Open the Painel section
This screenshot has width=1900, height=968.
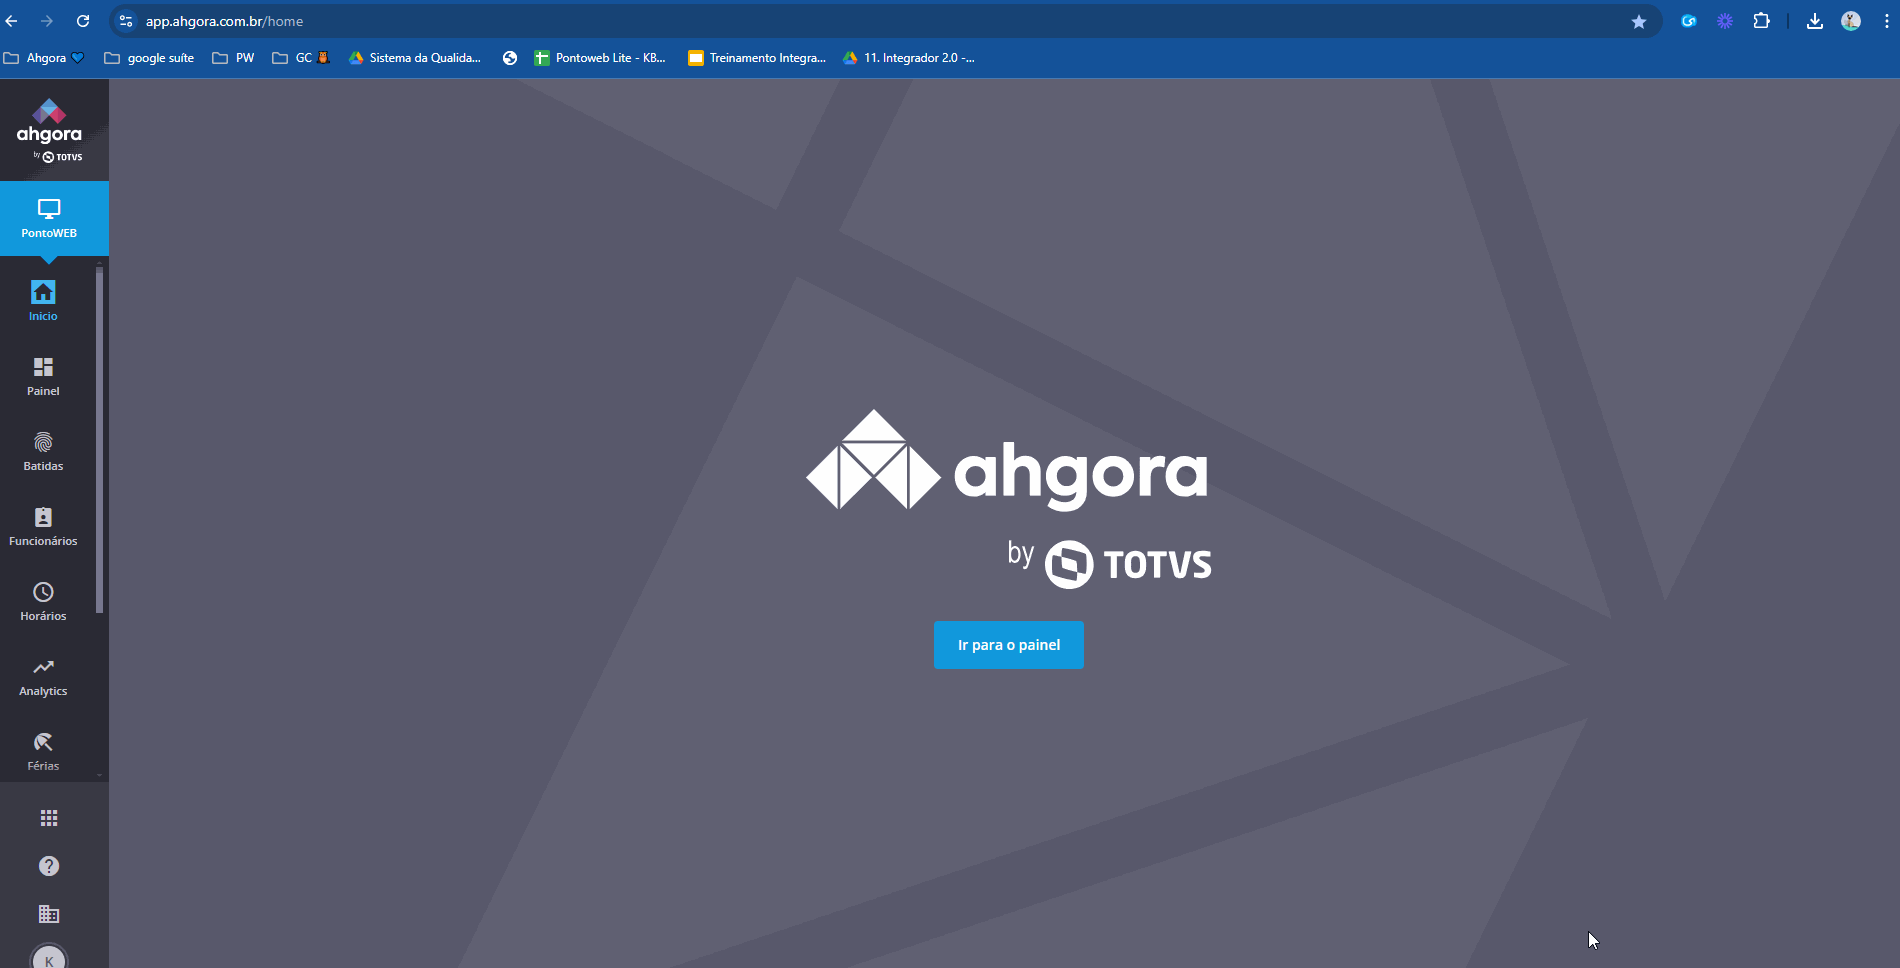pos(43,376)
